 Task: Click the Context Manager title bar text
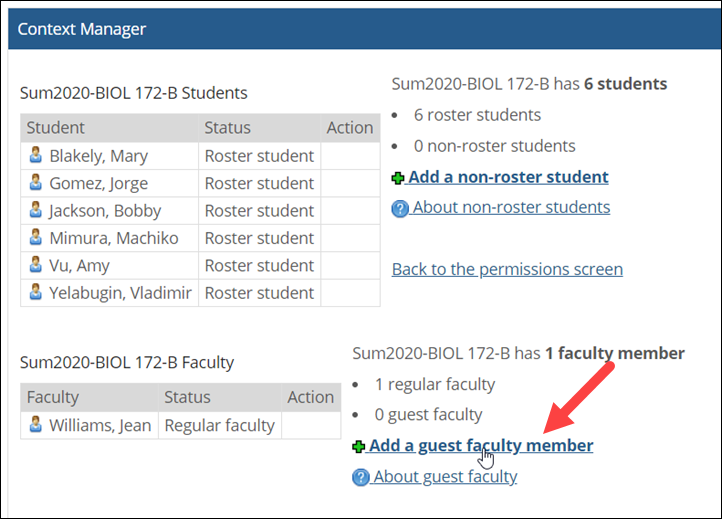(x=82, y=29)
